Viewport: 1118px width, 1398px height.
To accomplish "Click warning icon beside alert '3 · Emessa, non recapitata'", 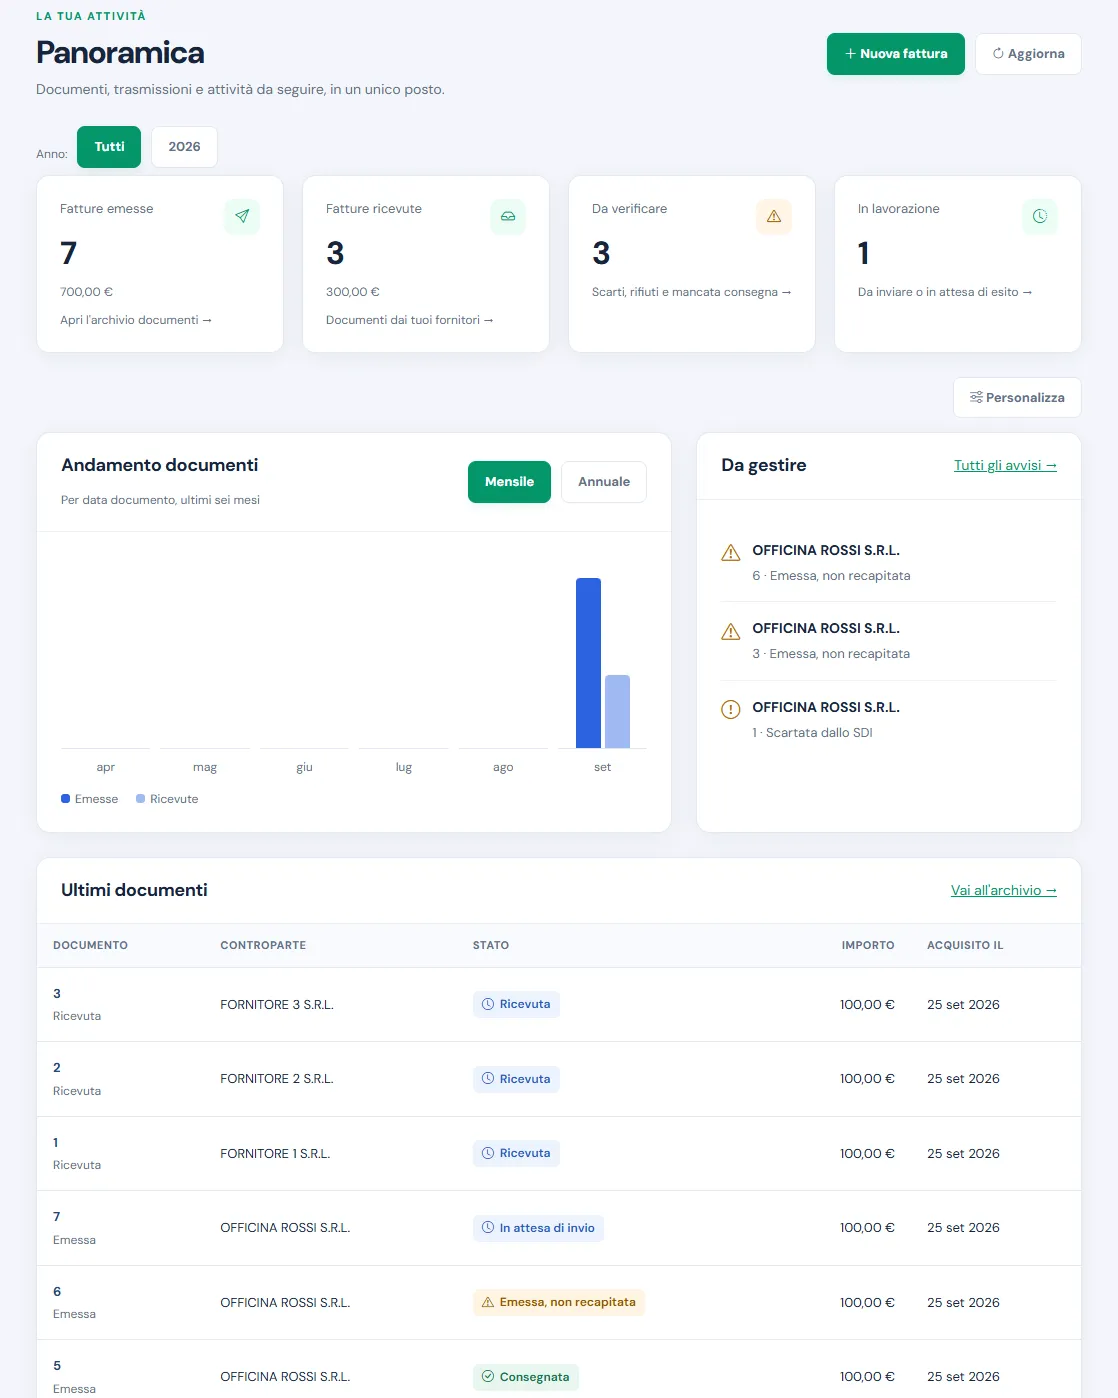I will (x=731, y=631).
